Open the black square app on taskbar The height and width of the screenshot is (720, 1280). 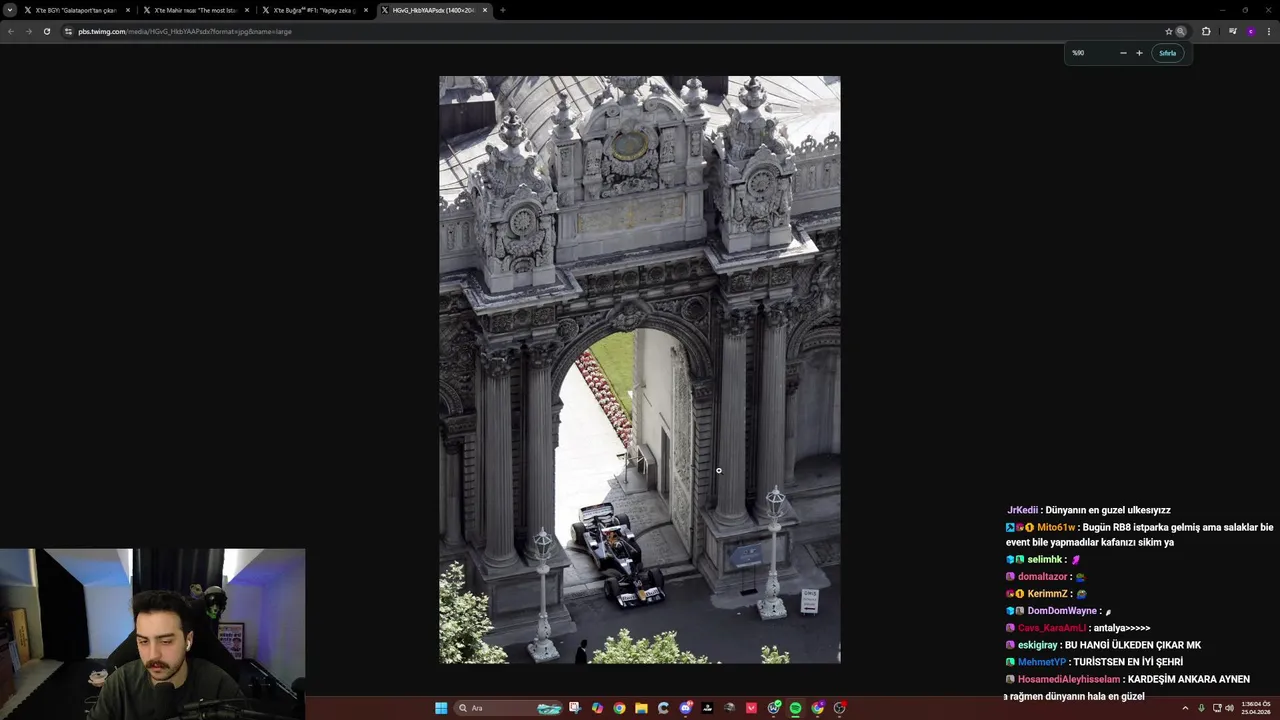click(708, 708)
